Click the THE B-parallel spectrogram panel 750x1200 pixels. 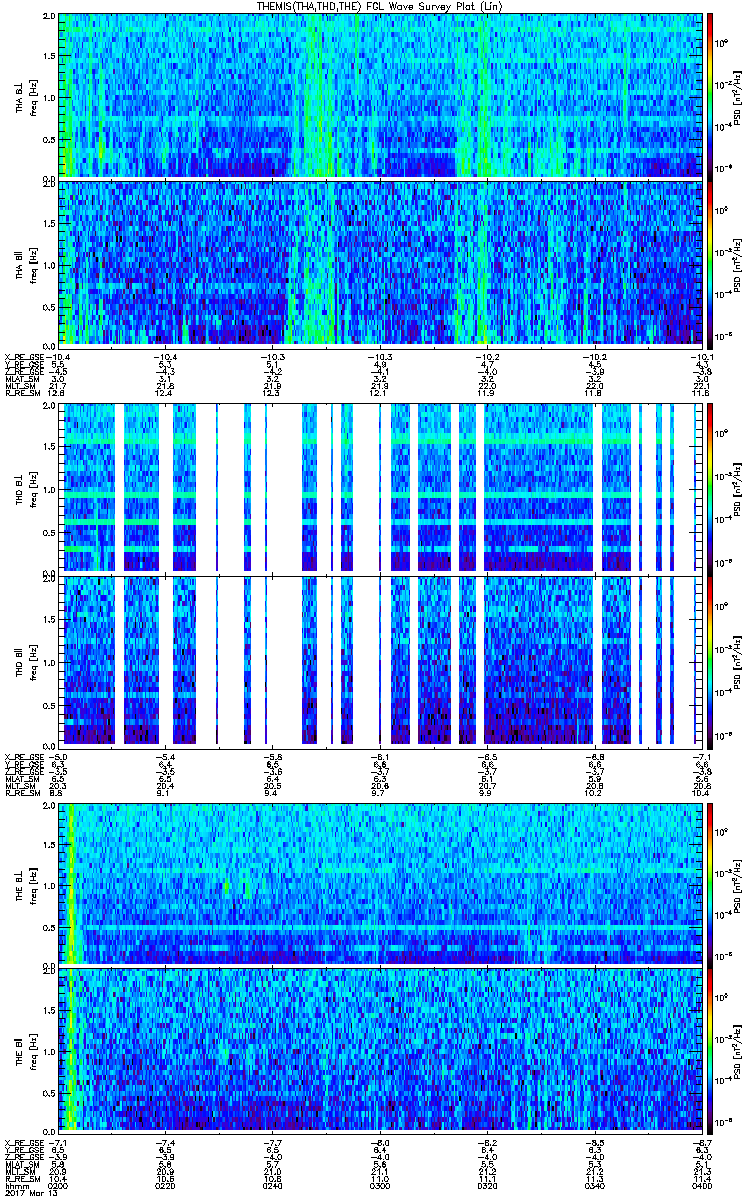(381, 1051)
